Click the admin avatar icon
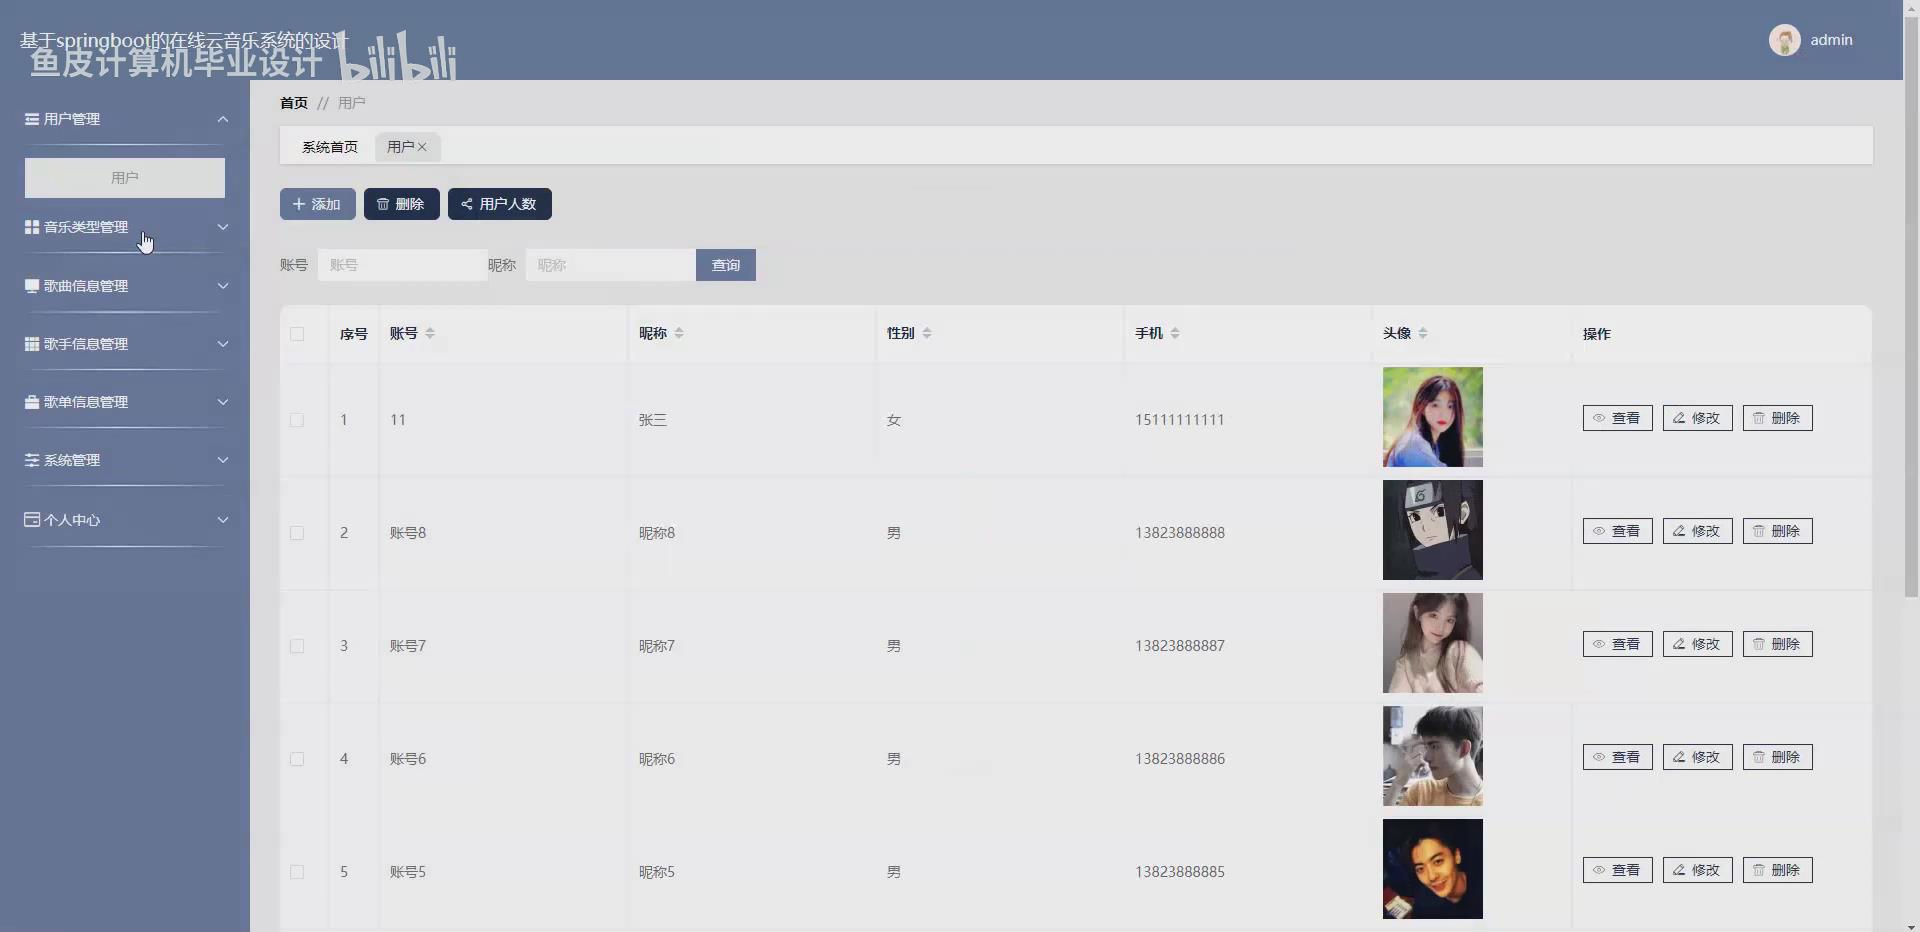This screenshot has height=932, width=1920. coord(1784,40)
